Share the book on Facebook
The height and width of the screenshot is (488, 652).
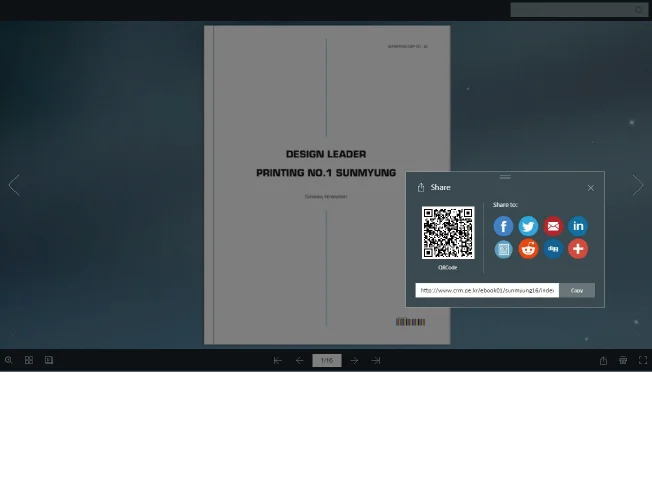pos(503,226)
